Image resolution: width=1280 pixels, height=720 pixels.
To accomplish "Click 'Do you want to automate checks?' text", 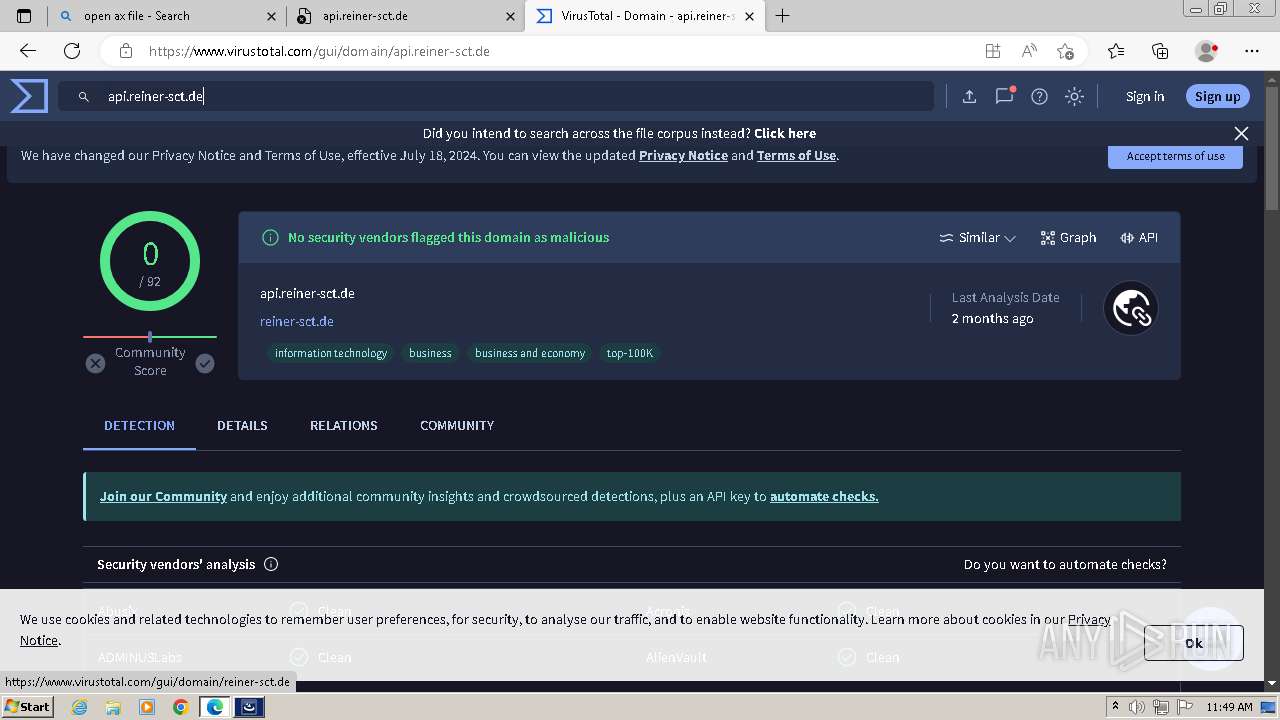I will pos(1065,564).
